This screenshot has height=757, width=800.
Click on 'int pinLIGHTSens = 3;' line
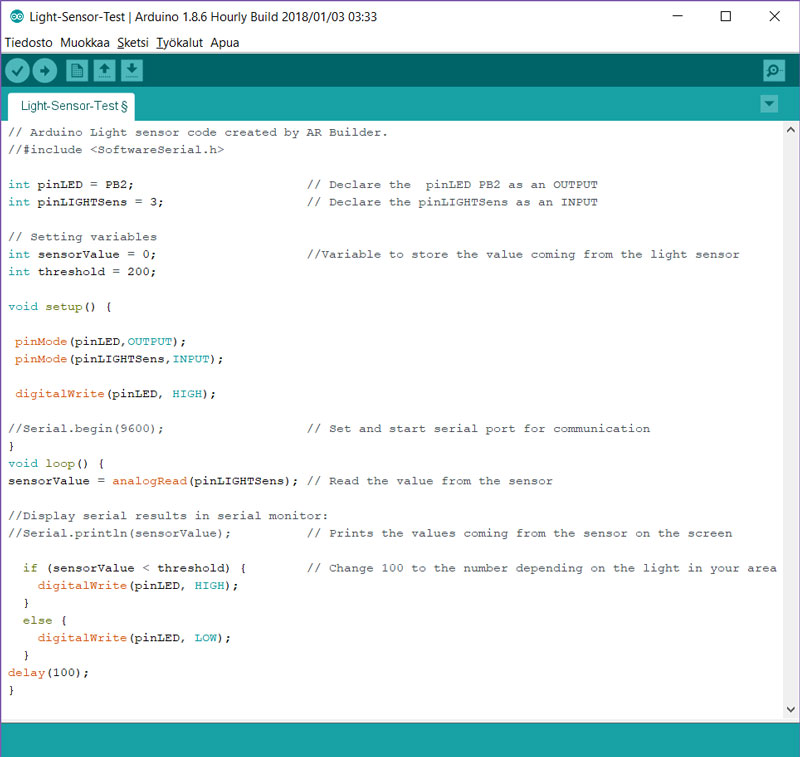coord(85,202)
